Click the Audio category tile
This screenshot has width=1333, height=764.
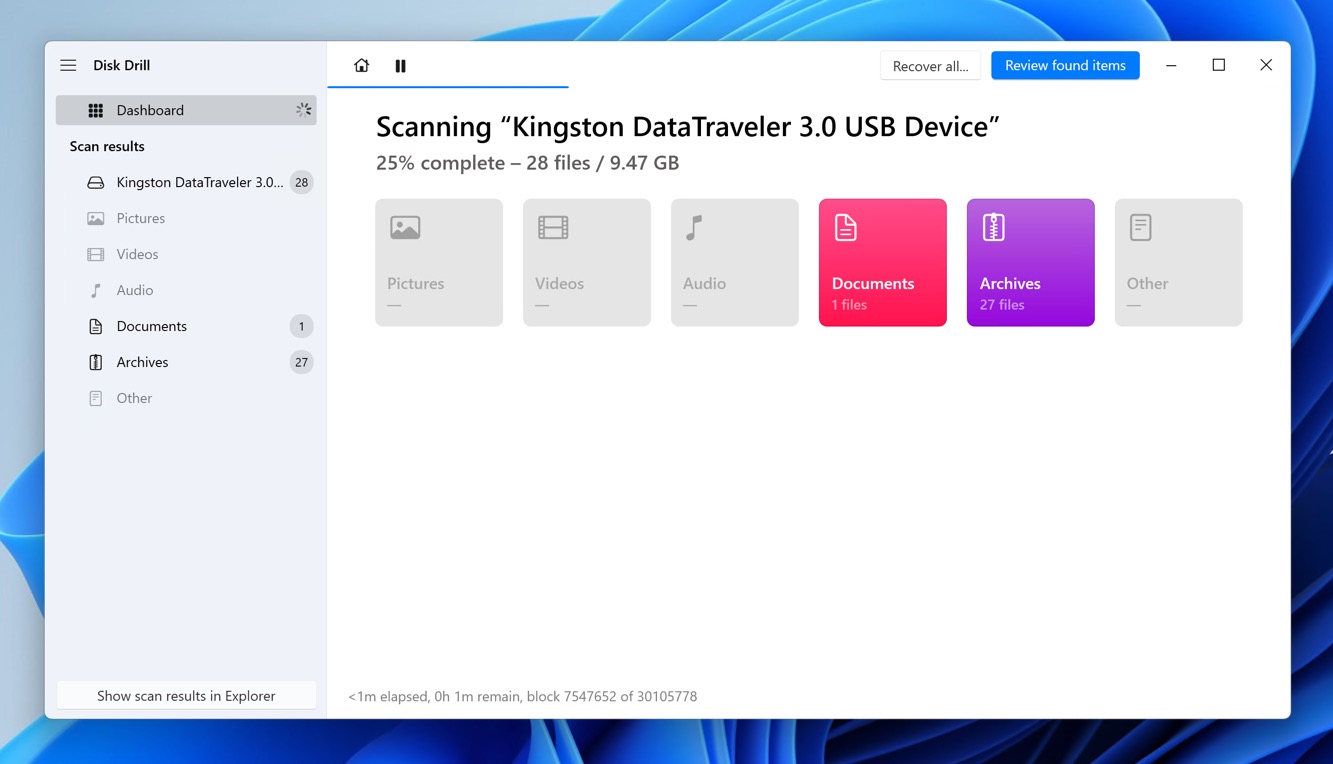(735, 262)
